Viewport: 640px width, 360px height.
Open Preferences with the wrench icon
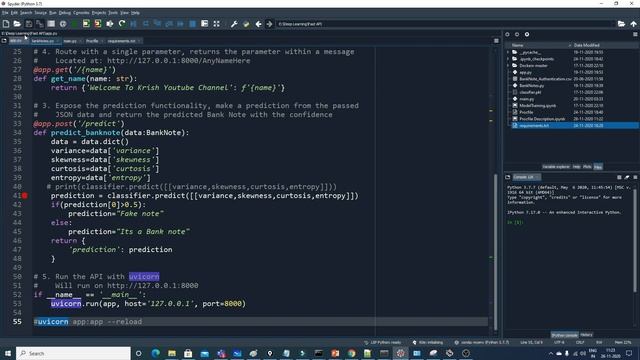pyautogui.click(x=234, y=24)
